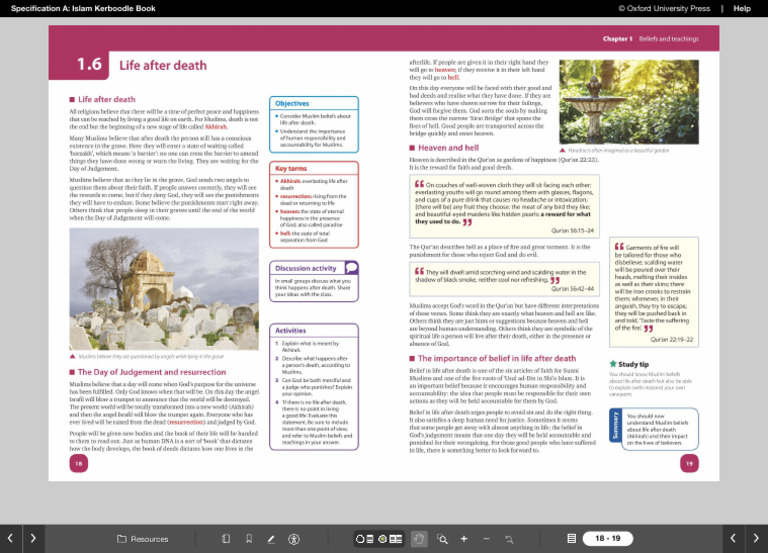This screenshot has width=768, height=553.
Task: Click the page 18 number badge
Action: [79, 463]
